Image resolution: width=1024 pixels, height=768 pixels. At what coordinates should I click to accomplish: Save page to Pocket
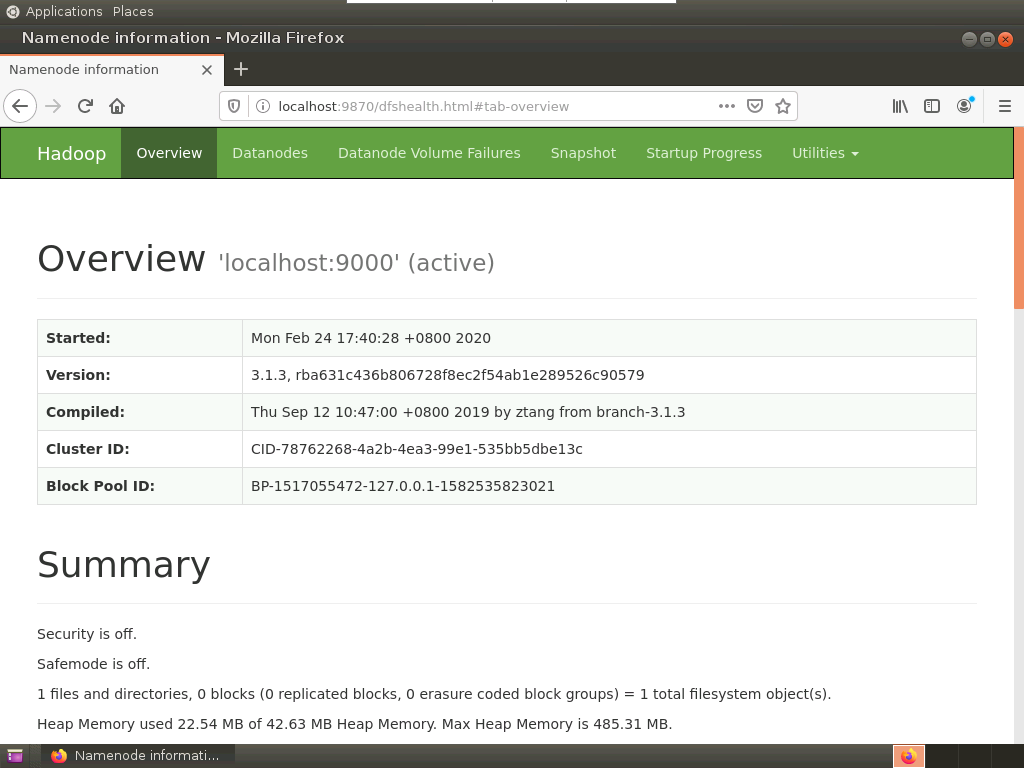[755, 106]
